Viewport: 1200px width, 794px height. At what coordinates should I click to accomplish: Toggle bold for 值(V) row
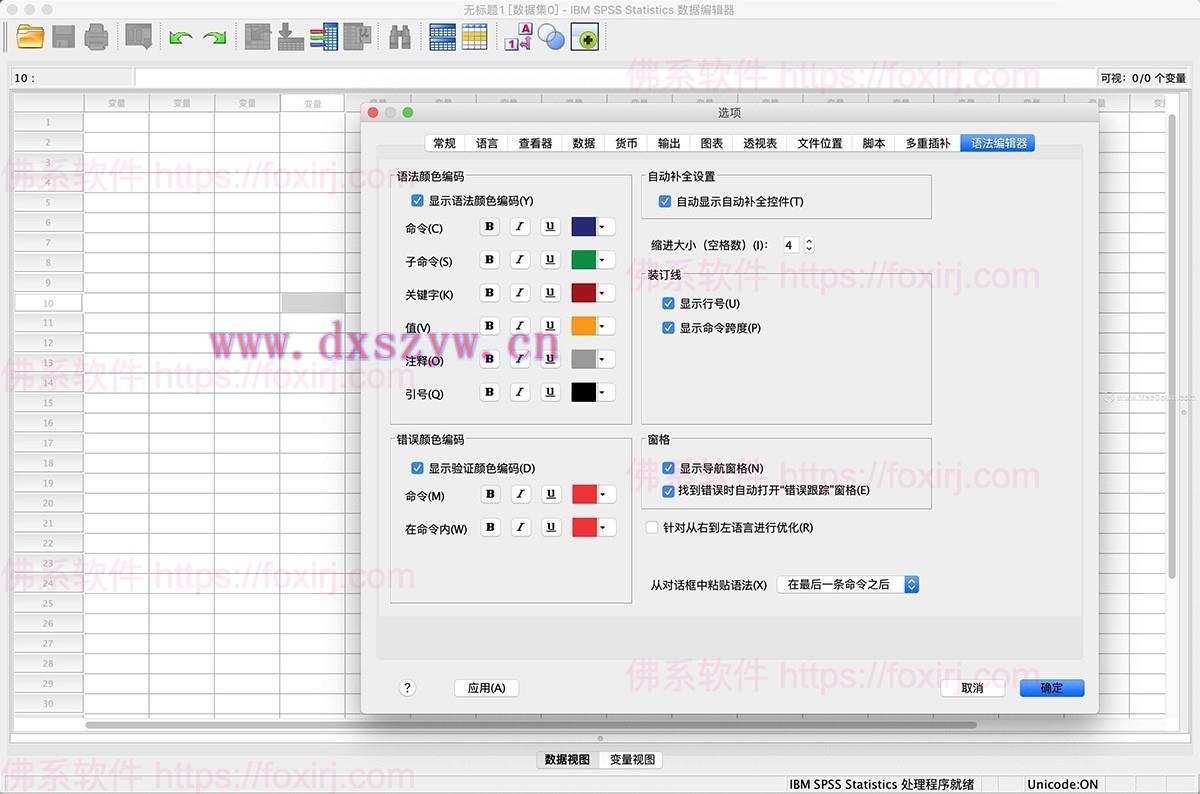click(x=489, y=326)
